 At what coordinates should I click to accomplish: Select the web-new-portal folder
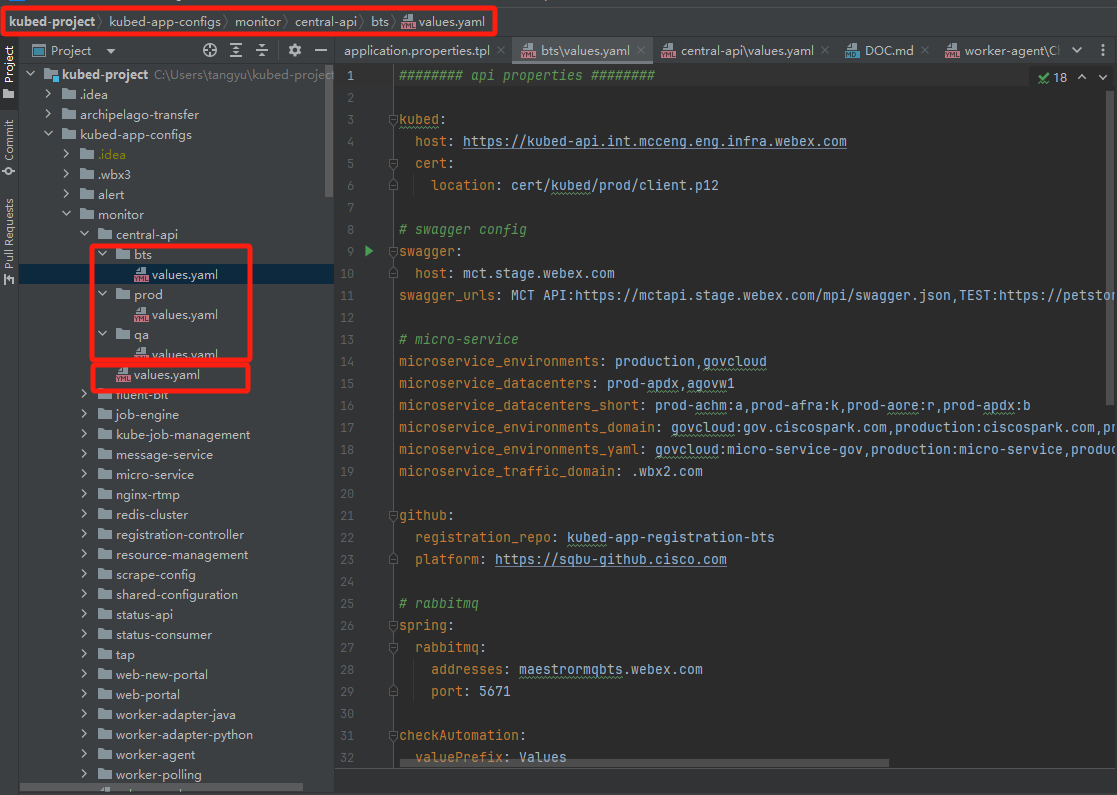pos(152,674)
